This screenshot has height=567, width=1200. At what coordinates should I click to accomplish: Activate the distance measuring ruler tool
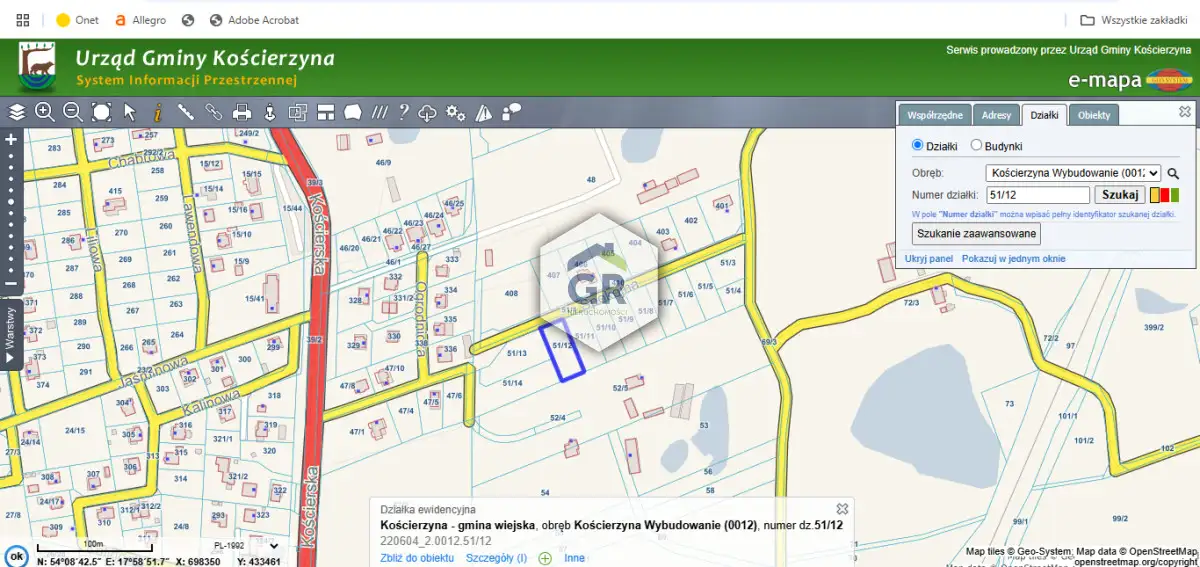coord(185,112)
